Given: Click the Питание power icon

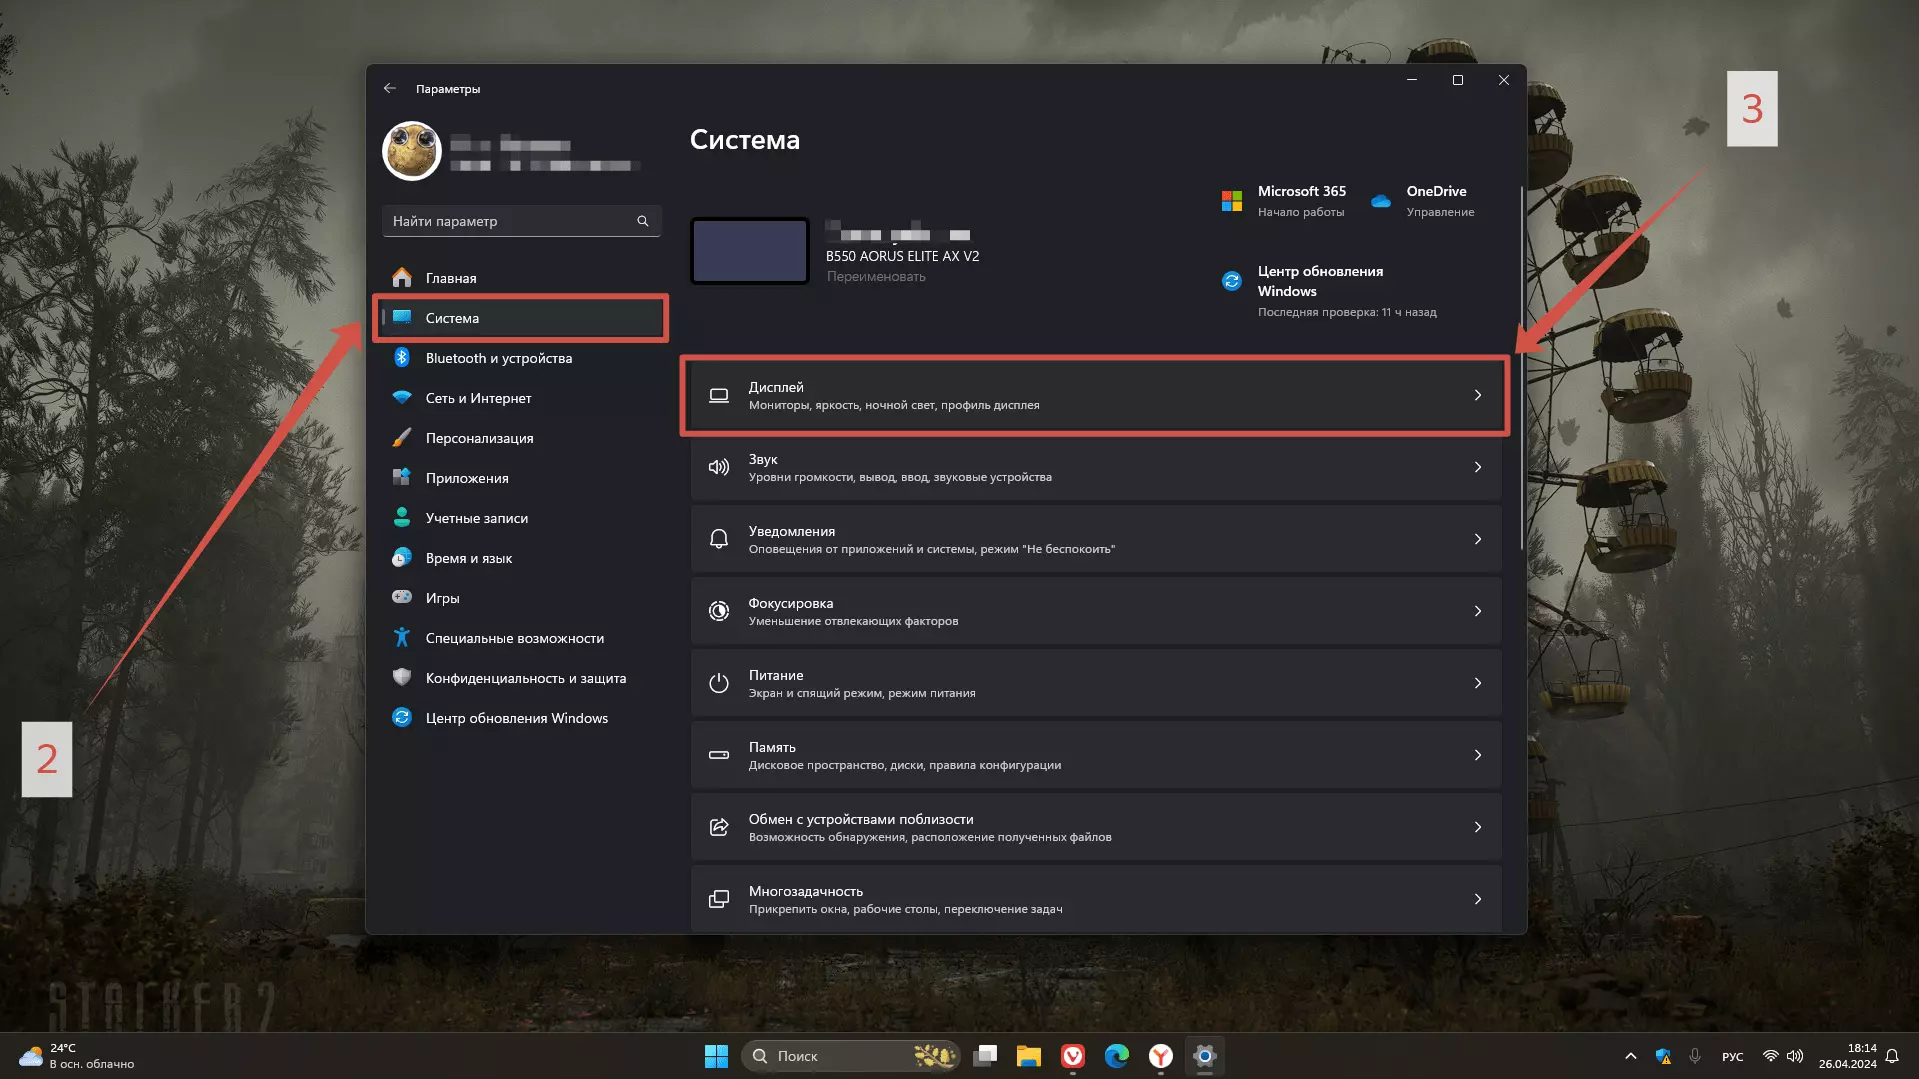Looking at the screenshot, I should pos(719,683).
